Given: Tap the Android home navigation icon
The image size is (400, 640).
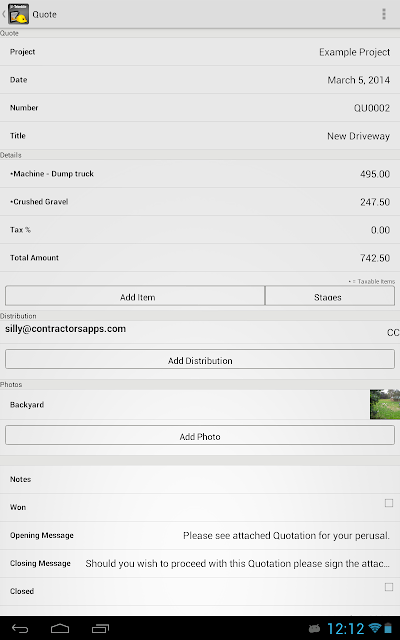Looking at the screenshot, I should click(x=60, y=629).
